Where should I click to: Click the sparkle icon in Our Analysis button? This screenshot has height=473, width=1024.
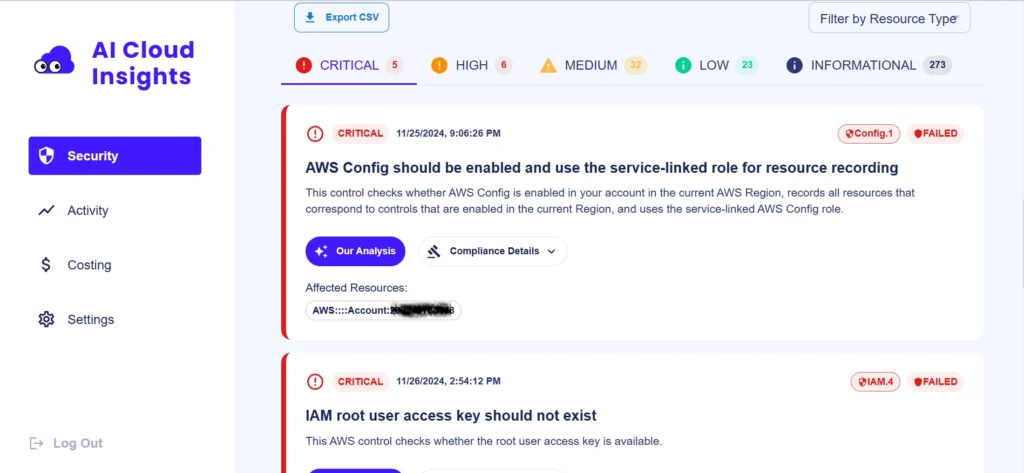(321, 251)
